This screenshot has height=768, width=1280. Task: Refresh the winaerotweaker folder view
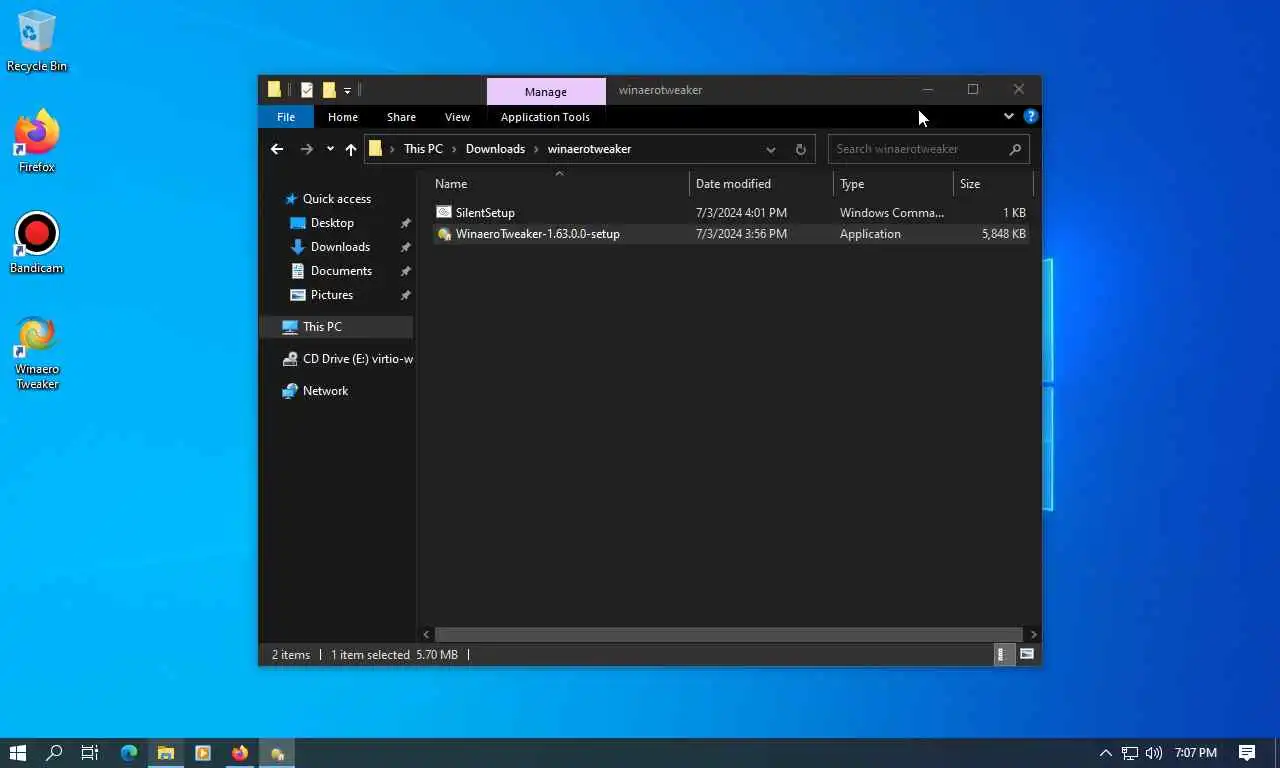800,149
